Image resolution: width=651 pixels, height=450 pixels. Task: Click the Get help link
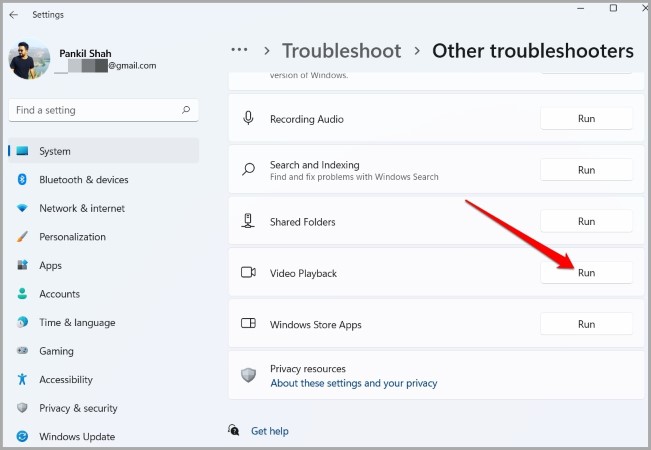[x=269, y=431]
